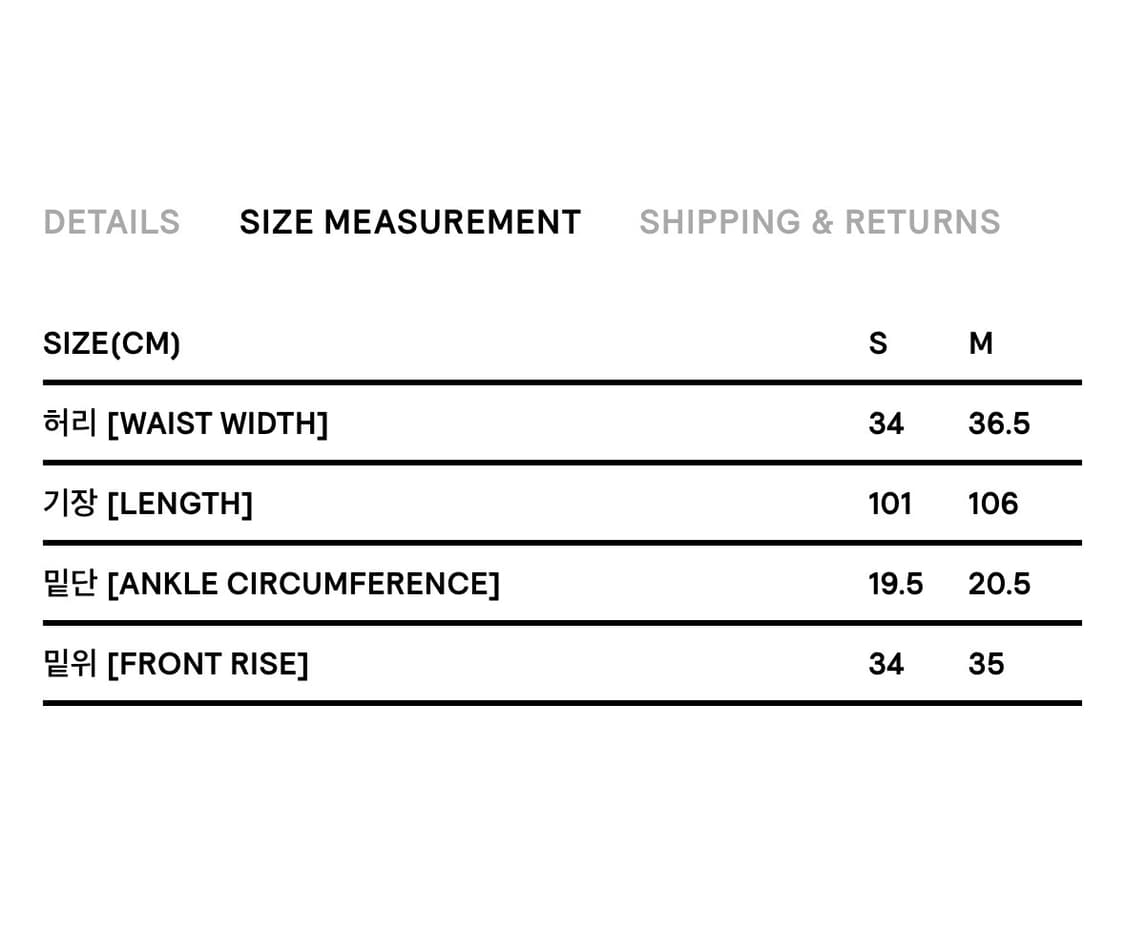Click the SIZE(CM) column header

[112, 344]
